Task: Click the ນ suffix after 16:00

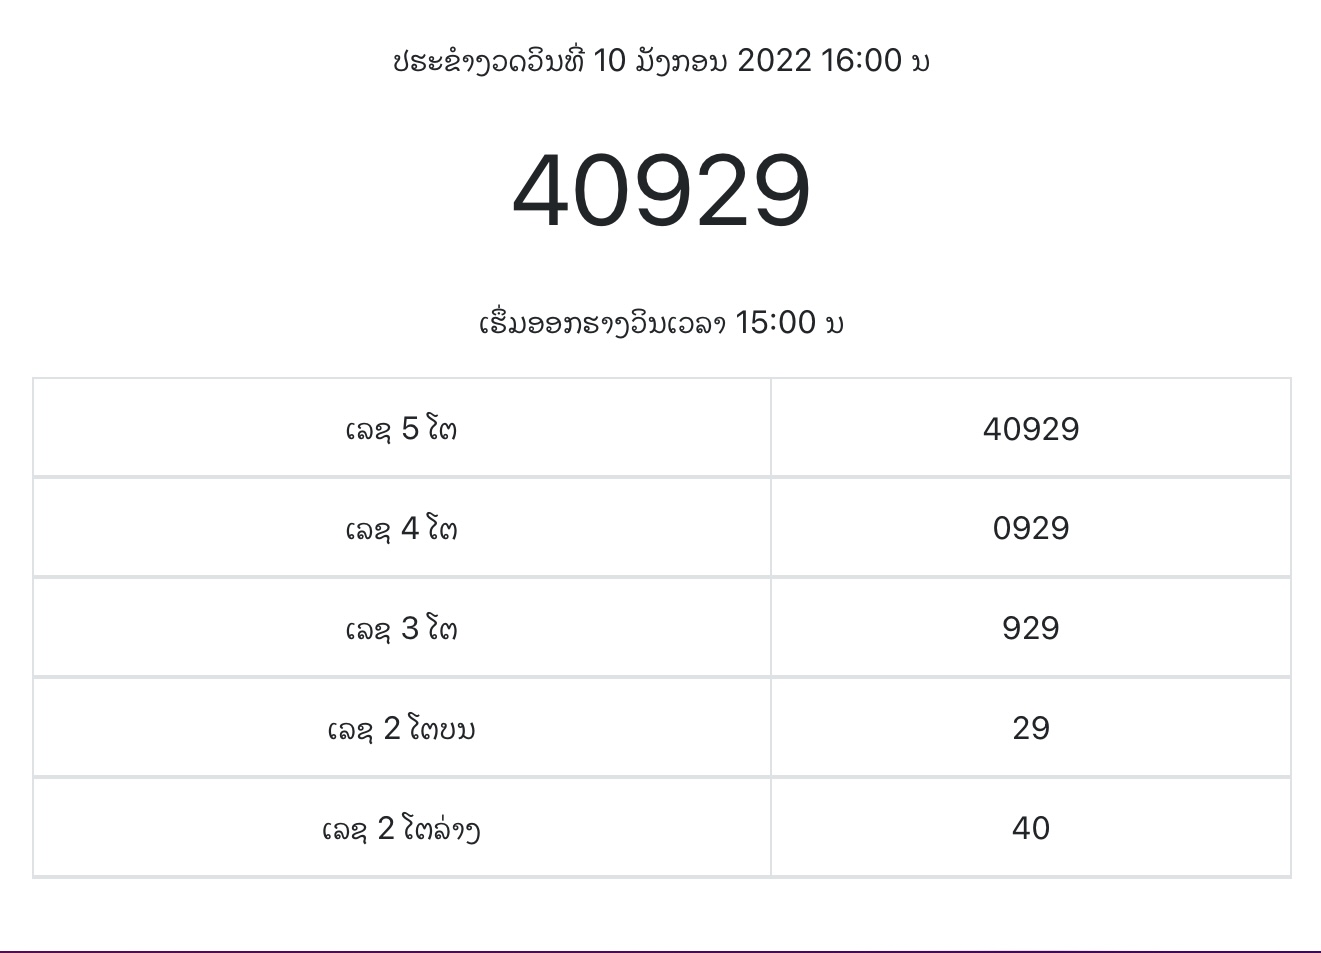Action: coord(921,64)
